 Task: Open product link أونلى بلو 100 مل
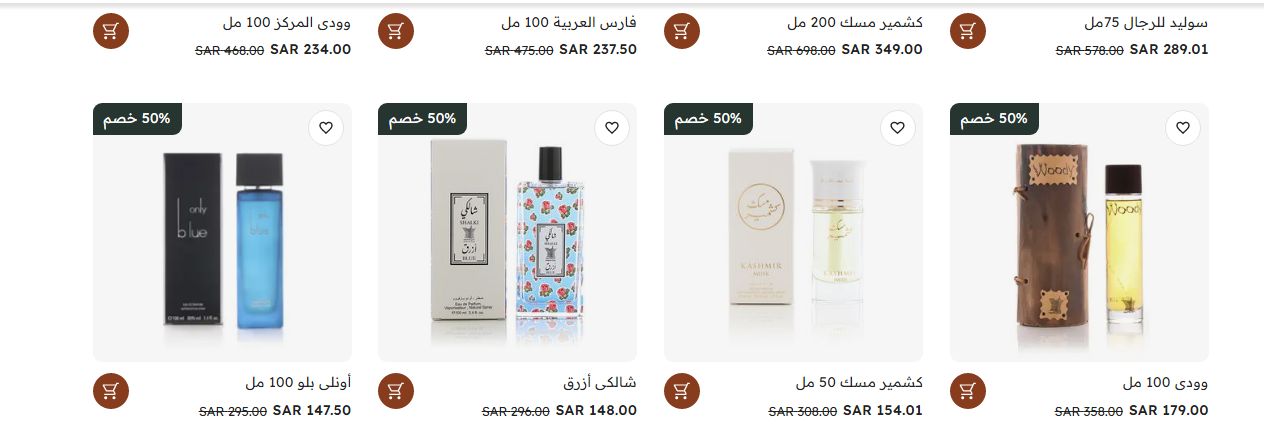(298, 383)
